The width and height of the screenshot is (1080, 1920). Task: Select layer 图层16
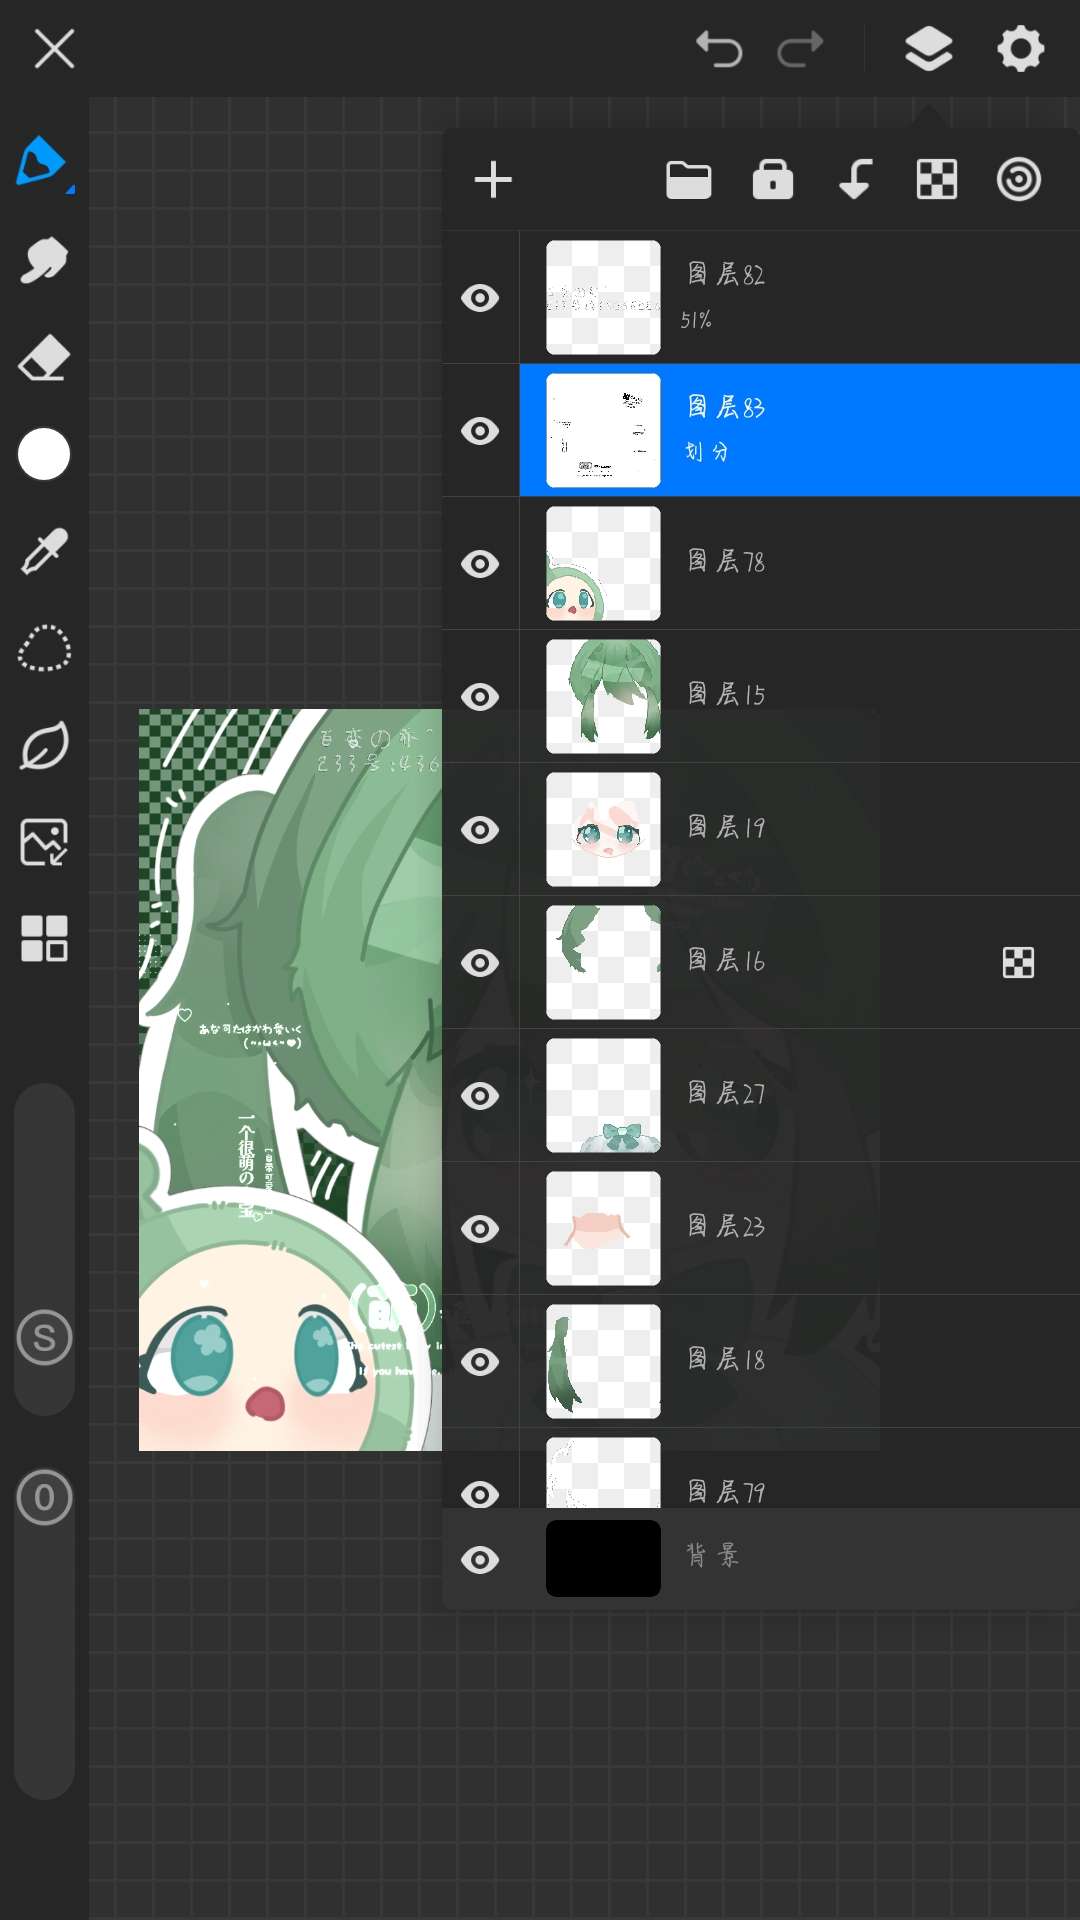pyautogui.click(x=800, y=963)
